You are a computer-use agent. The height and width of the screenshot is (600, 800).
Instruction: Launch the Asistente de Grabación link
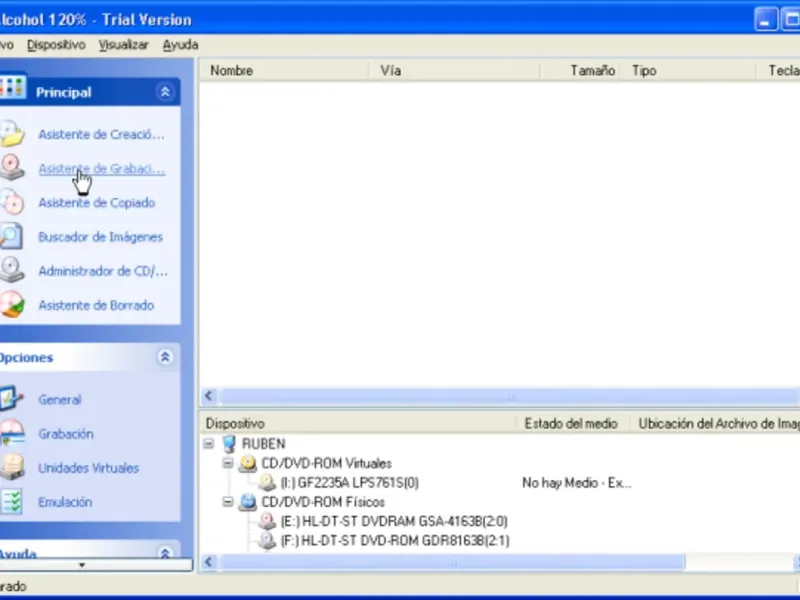102,169
